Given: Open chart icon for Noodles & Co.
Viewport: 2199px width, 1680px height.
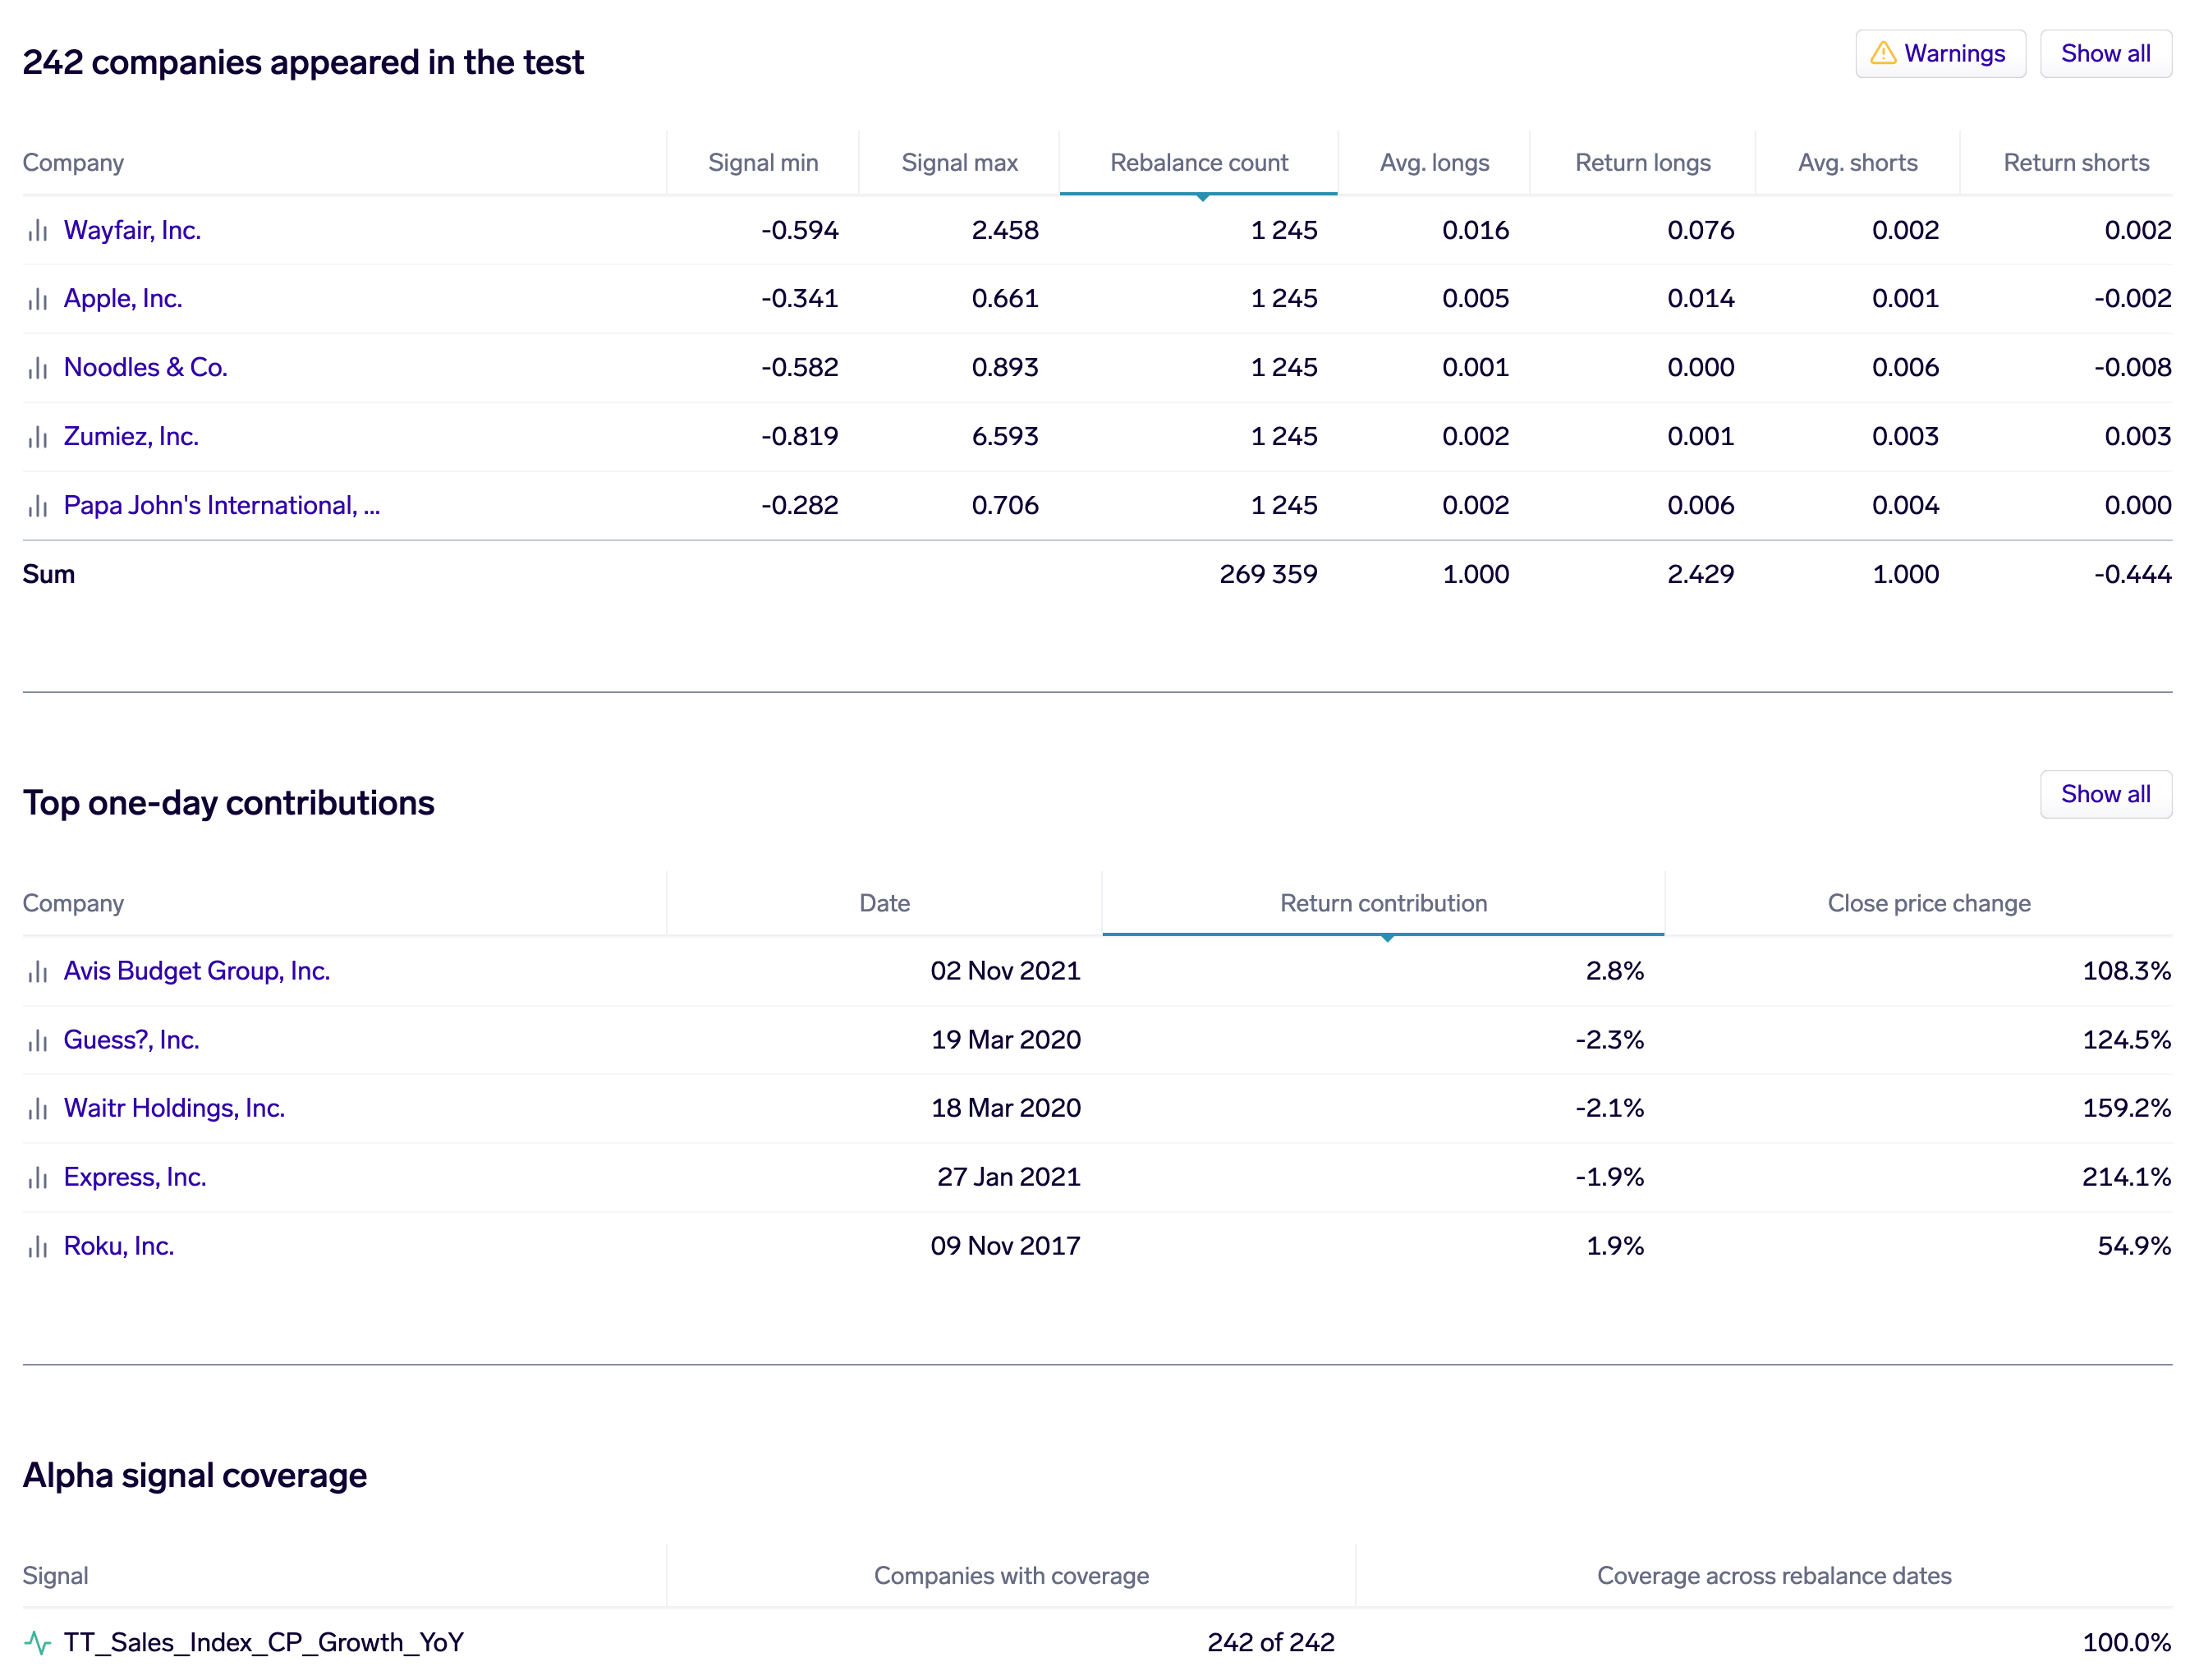Looking at the screenshot, I should coord(38,368).
